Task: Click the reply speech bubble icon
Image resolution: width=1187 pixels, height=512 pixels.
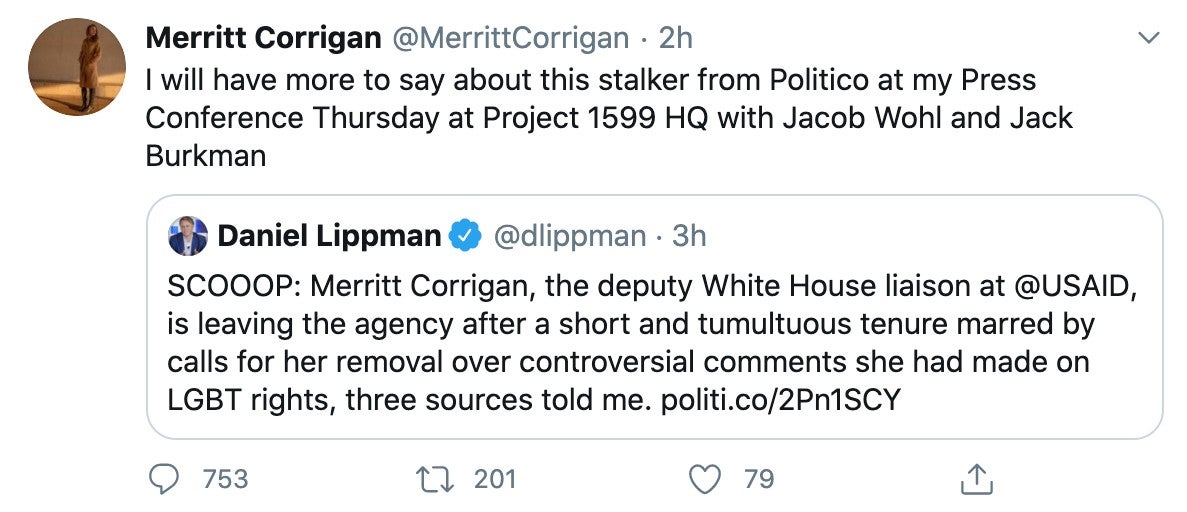Action: [164, 479]
